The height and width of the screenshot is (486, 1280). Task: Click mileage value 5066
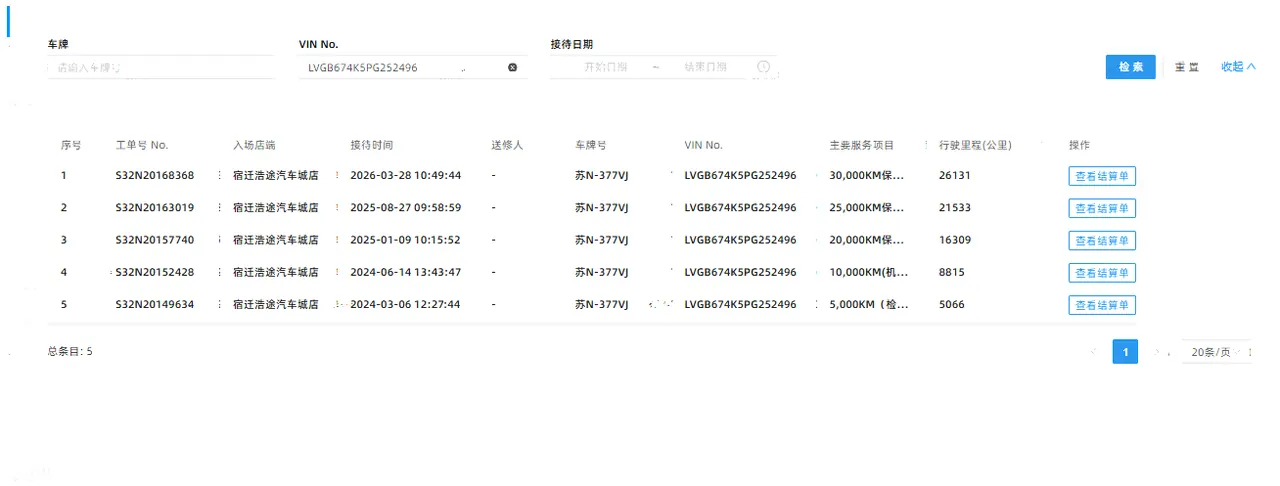pos(952,304)
